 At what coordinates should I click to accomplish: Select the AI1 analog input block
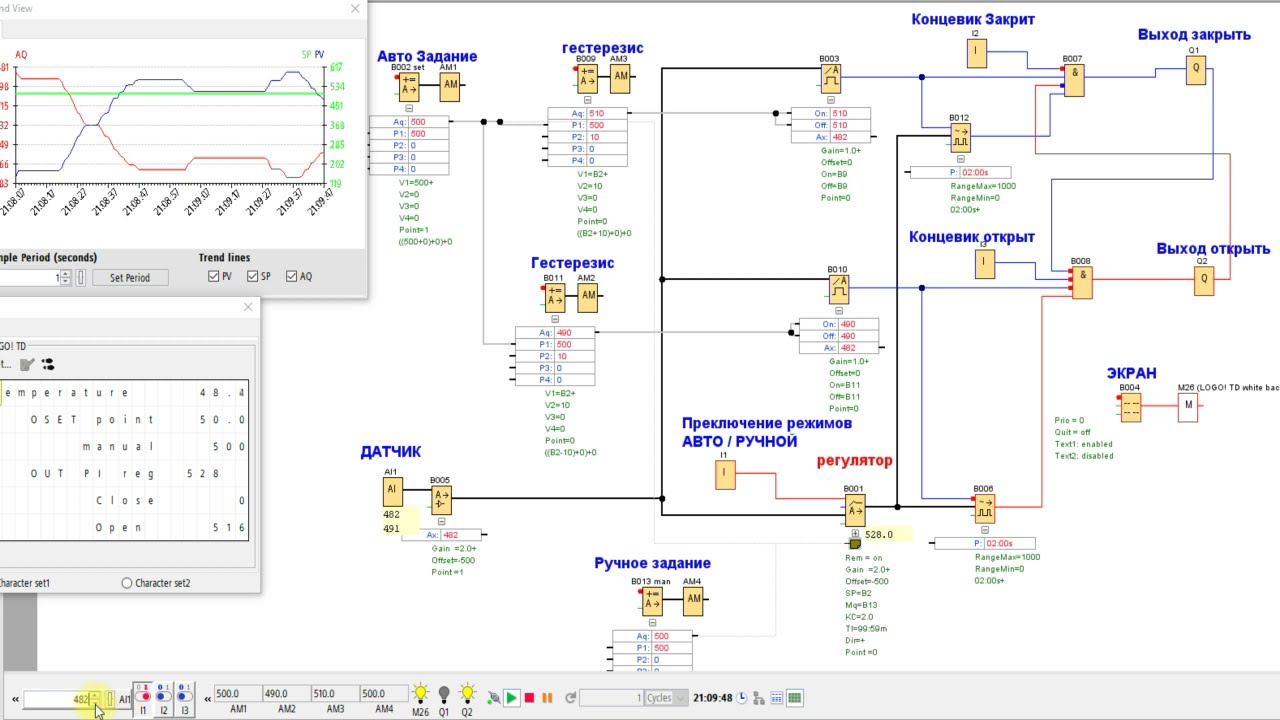pyautogui.click(x=392, y=493)
